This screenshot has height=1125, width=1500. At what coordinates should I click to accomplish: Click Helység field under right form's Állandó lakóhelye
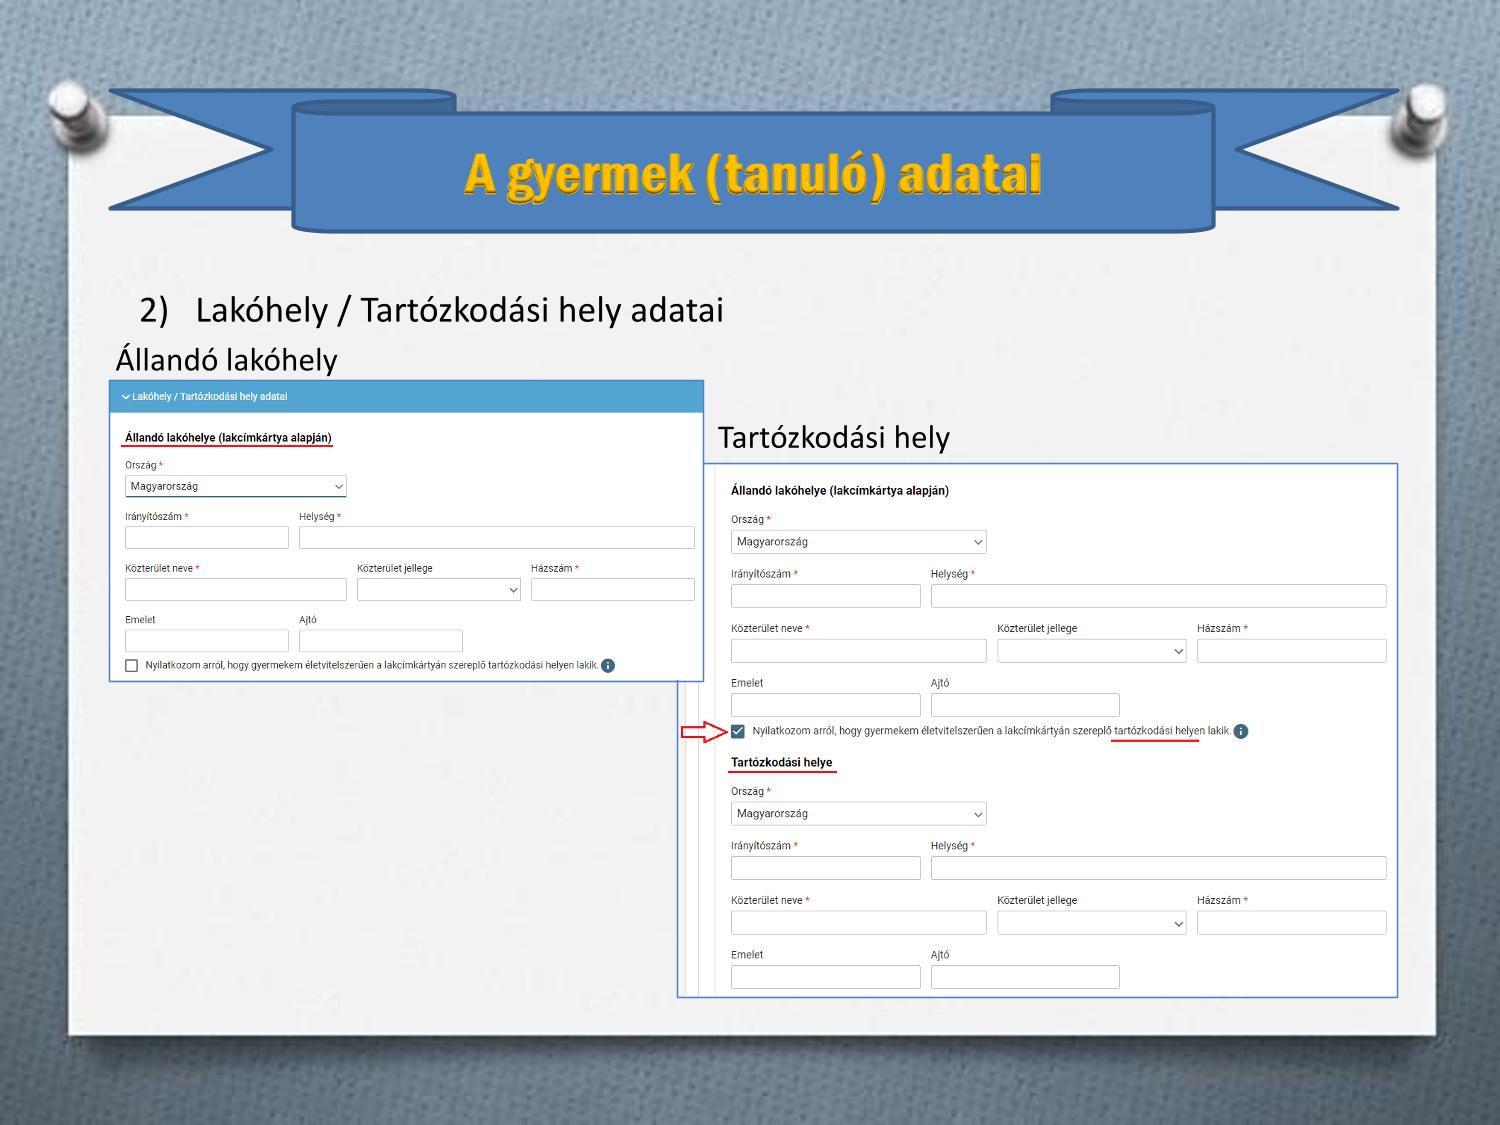coord(1159,596)
